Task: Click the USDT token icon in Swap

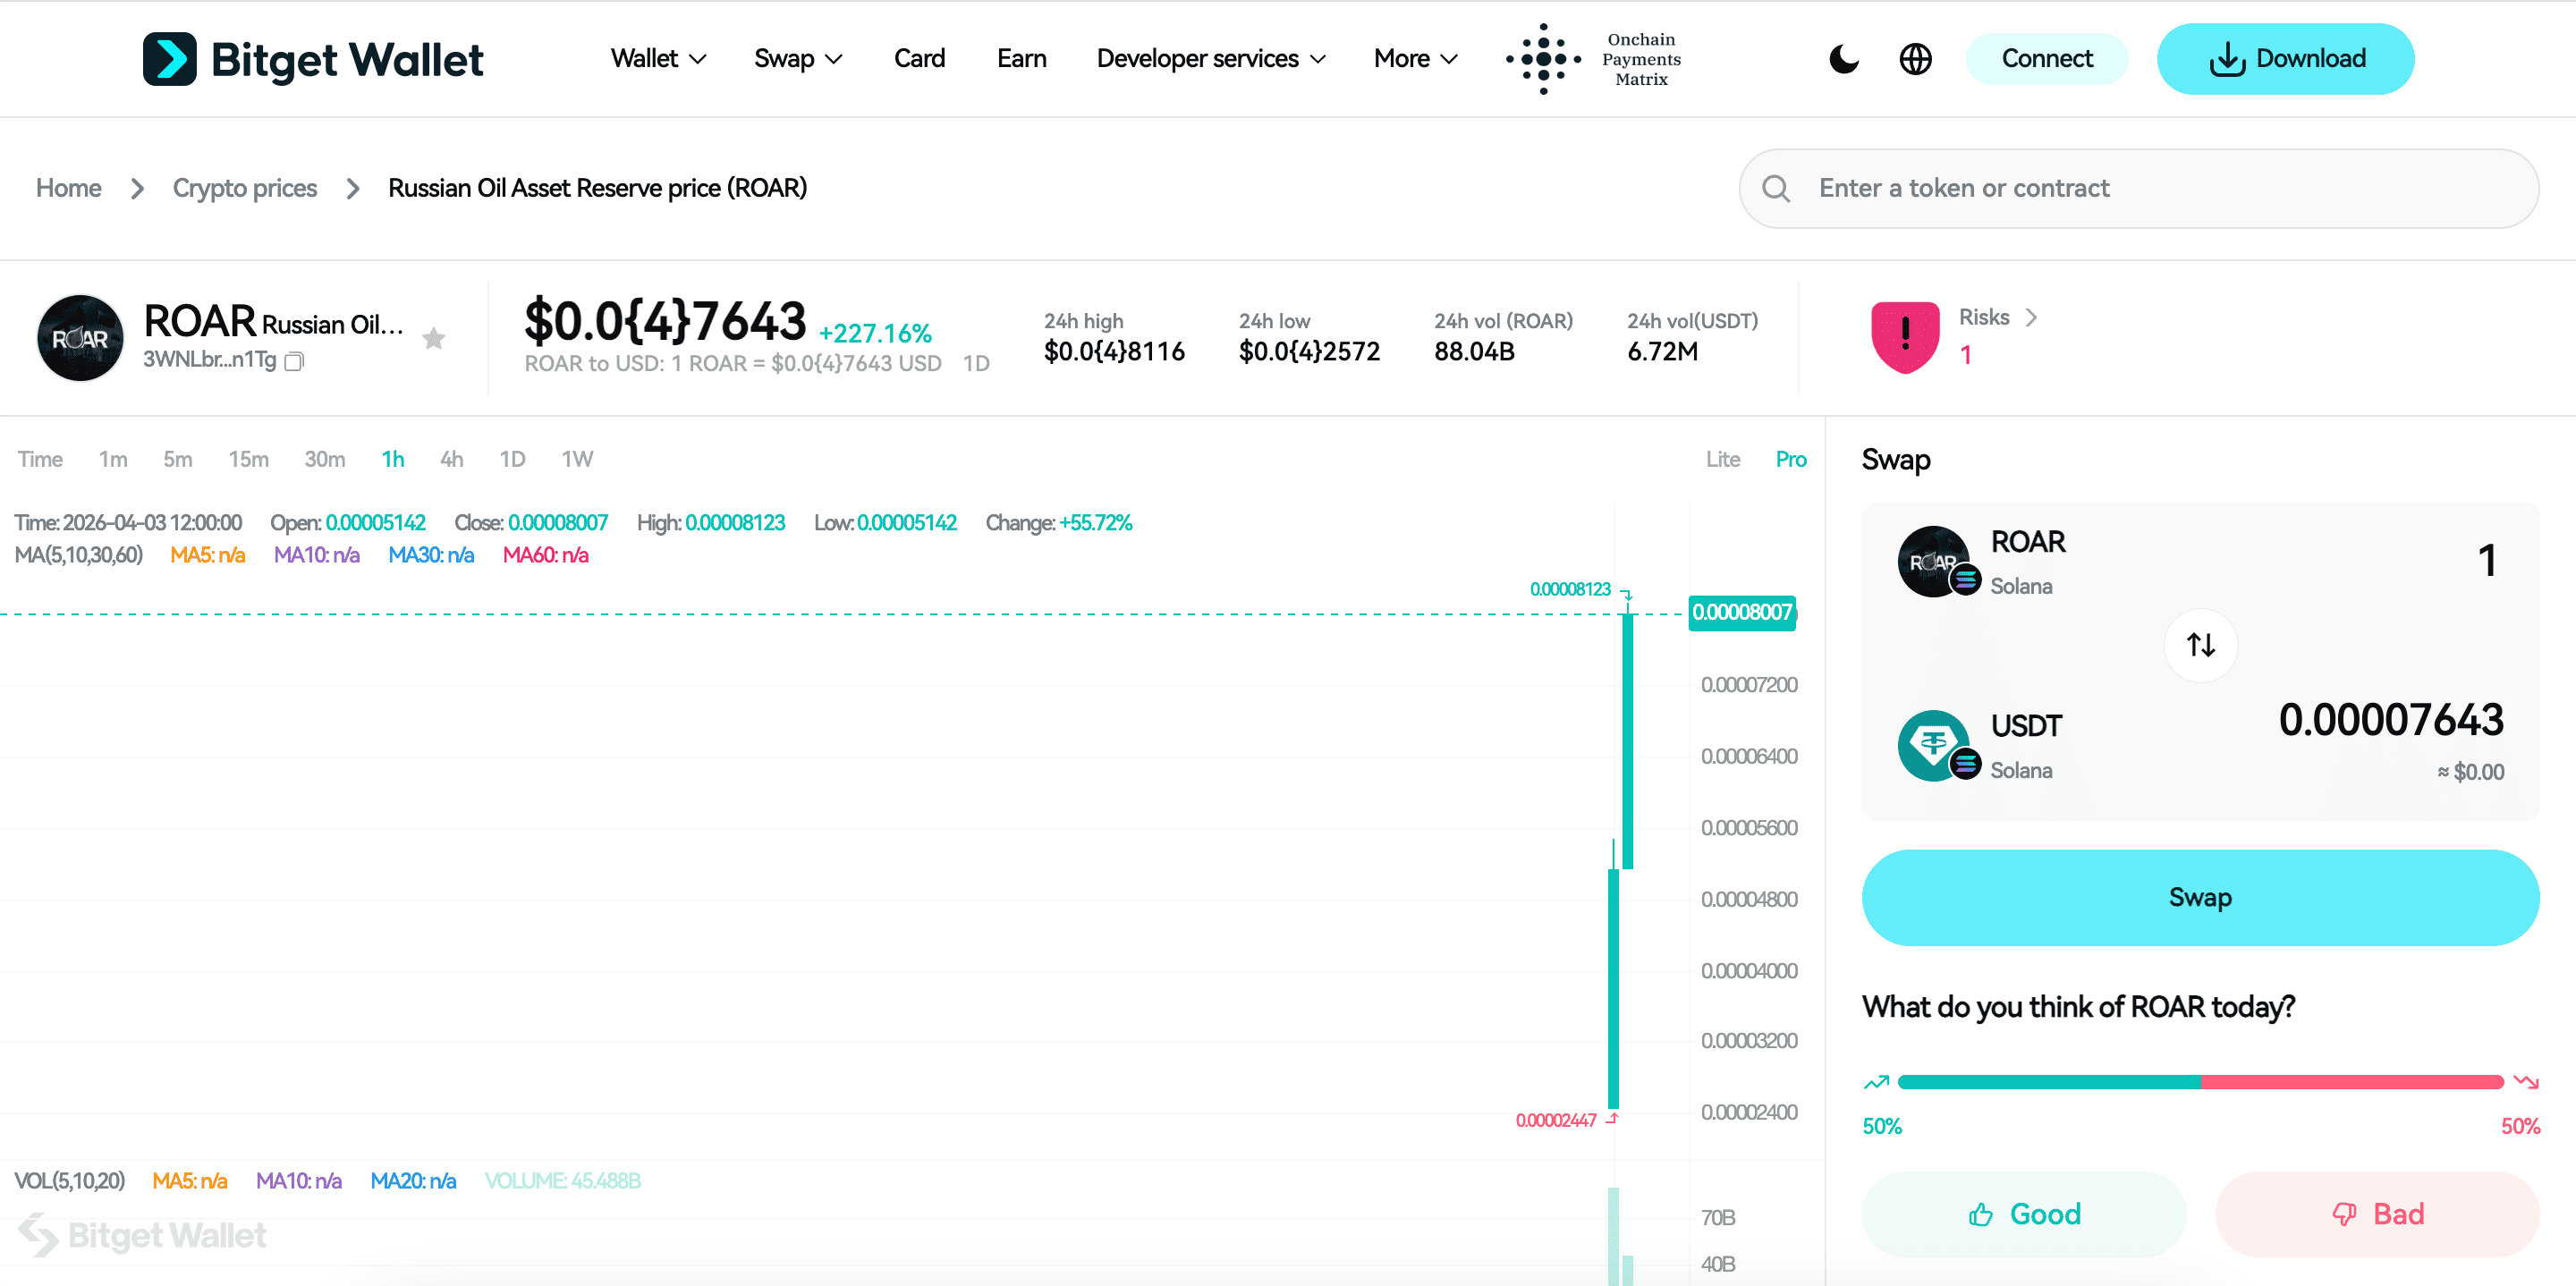Action: click(1935, 745)
